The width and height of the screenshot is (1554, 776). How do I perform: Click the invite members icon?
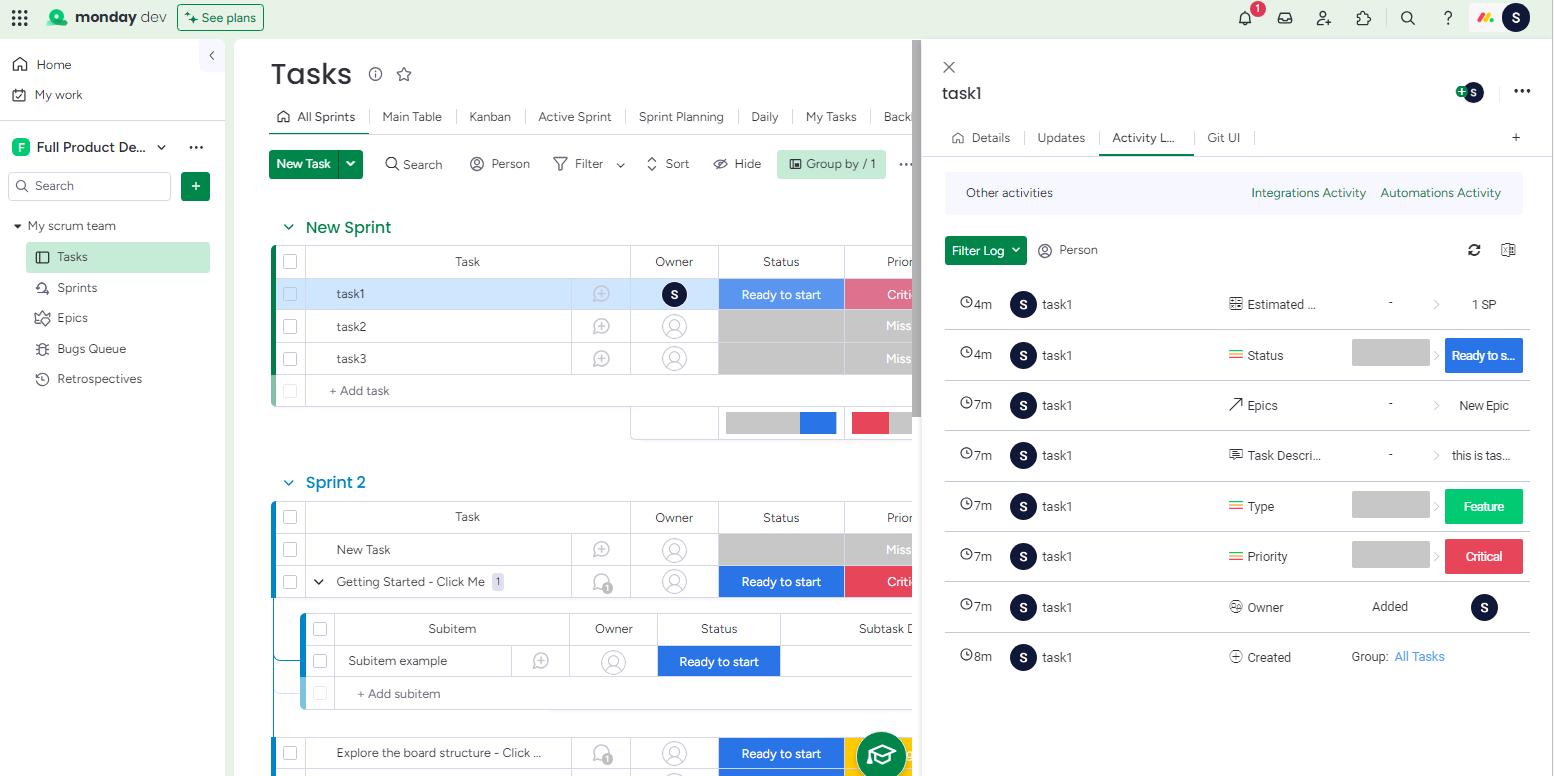1324,18
